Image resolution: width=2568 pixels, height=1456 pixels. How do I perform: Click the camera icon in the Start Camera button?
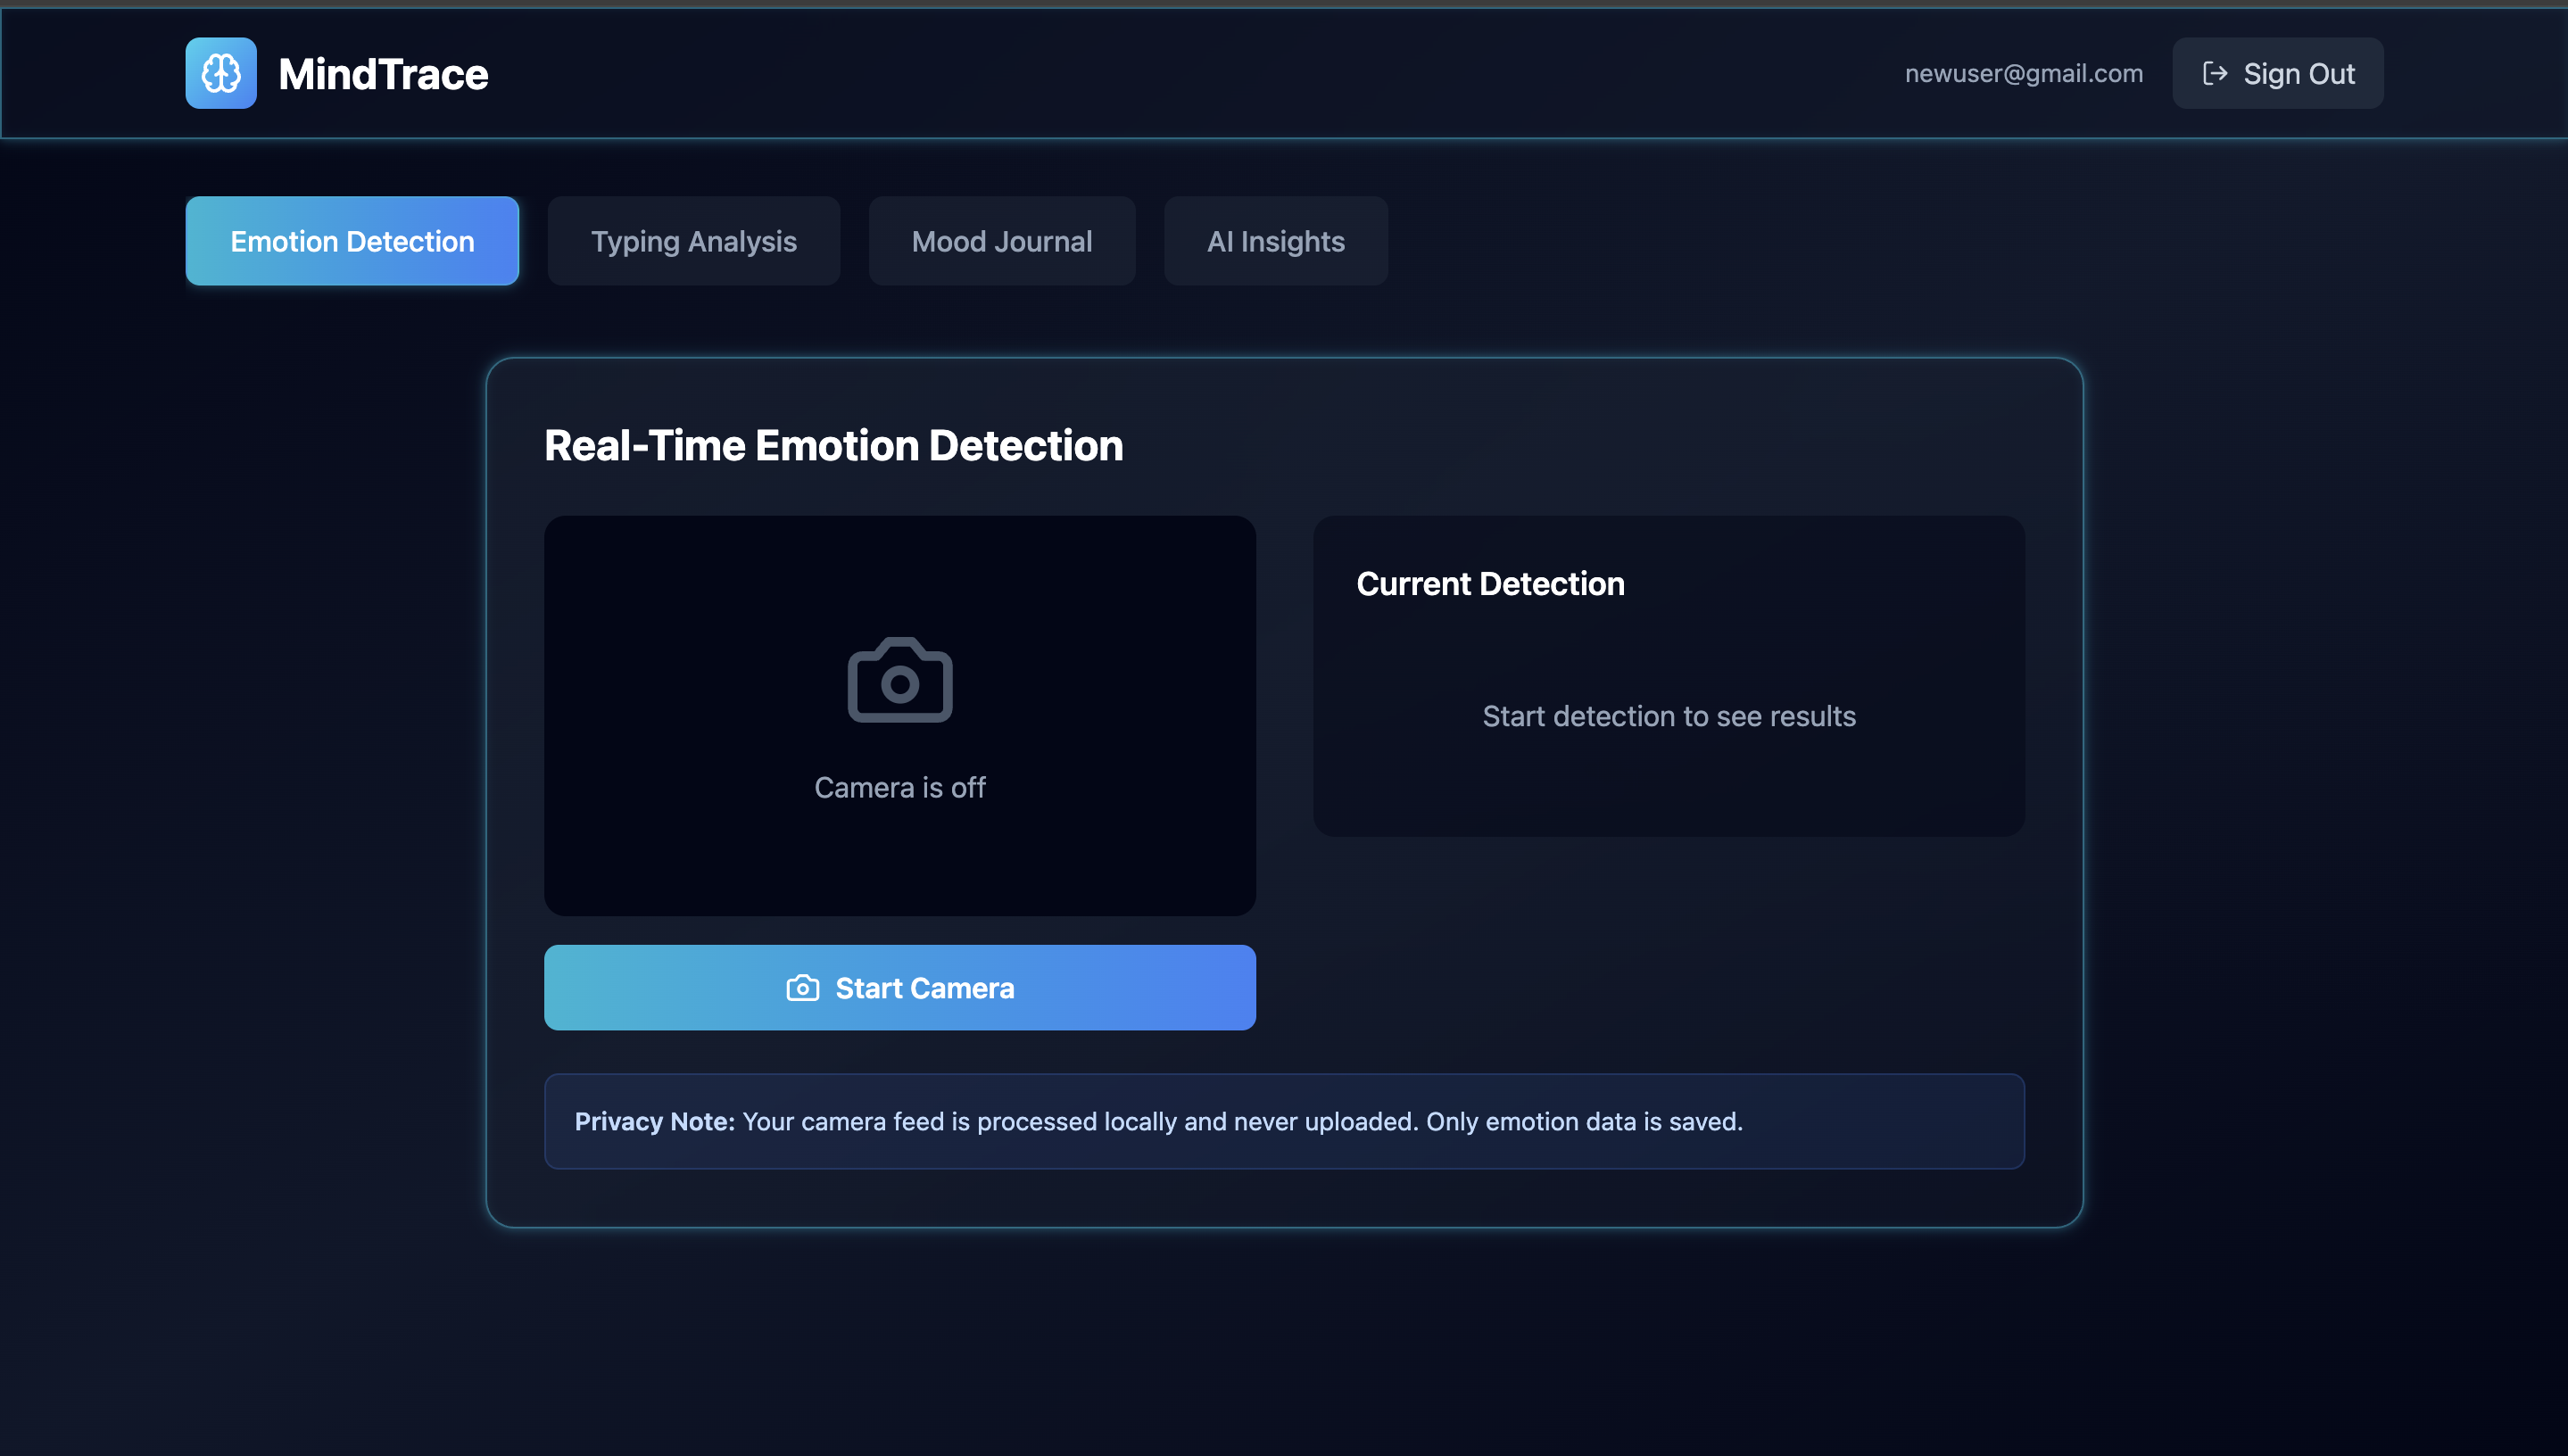tap(802, 988)
